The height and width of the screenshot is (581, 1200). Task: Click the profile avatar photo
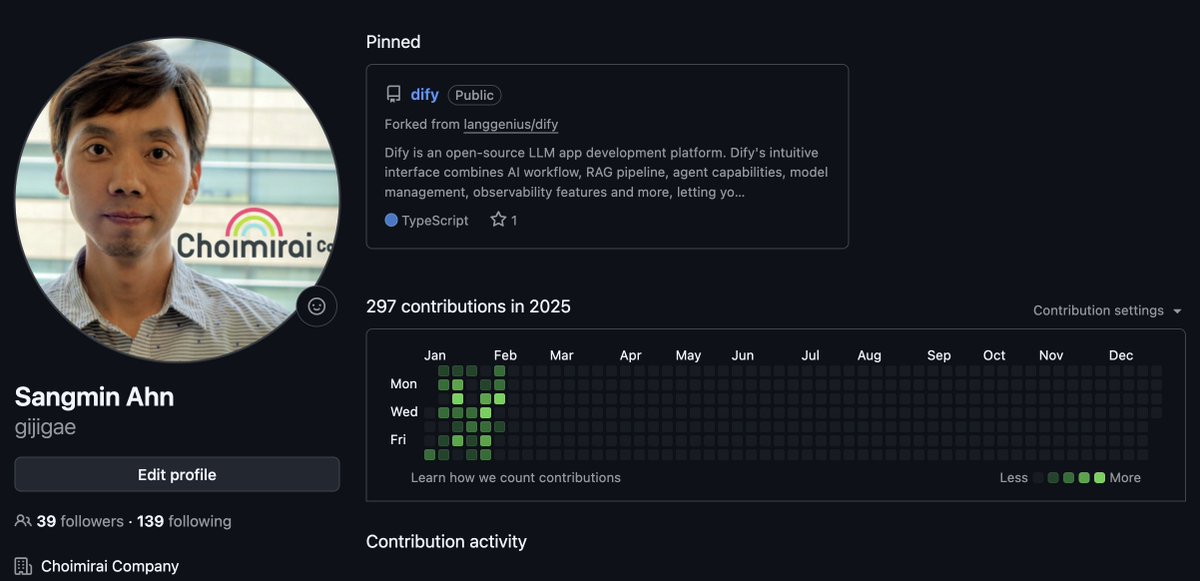point(177,199)
